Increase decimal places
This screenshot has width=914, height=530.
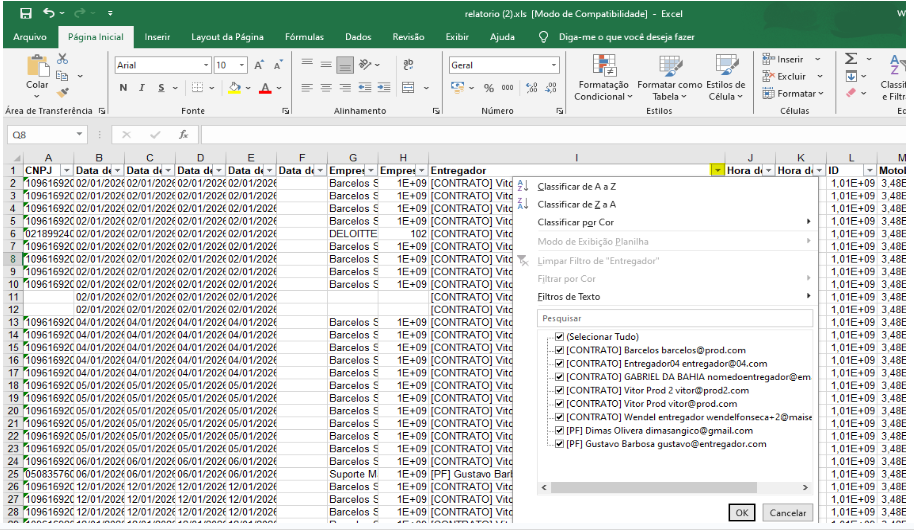(x=532, y=88)
